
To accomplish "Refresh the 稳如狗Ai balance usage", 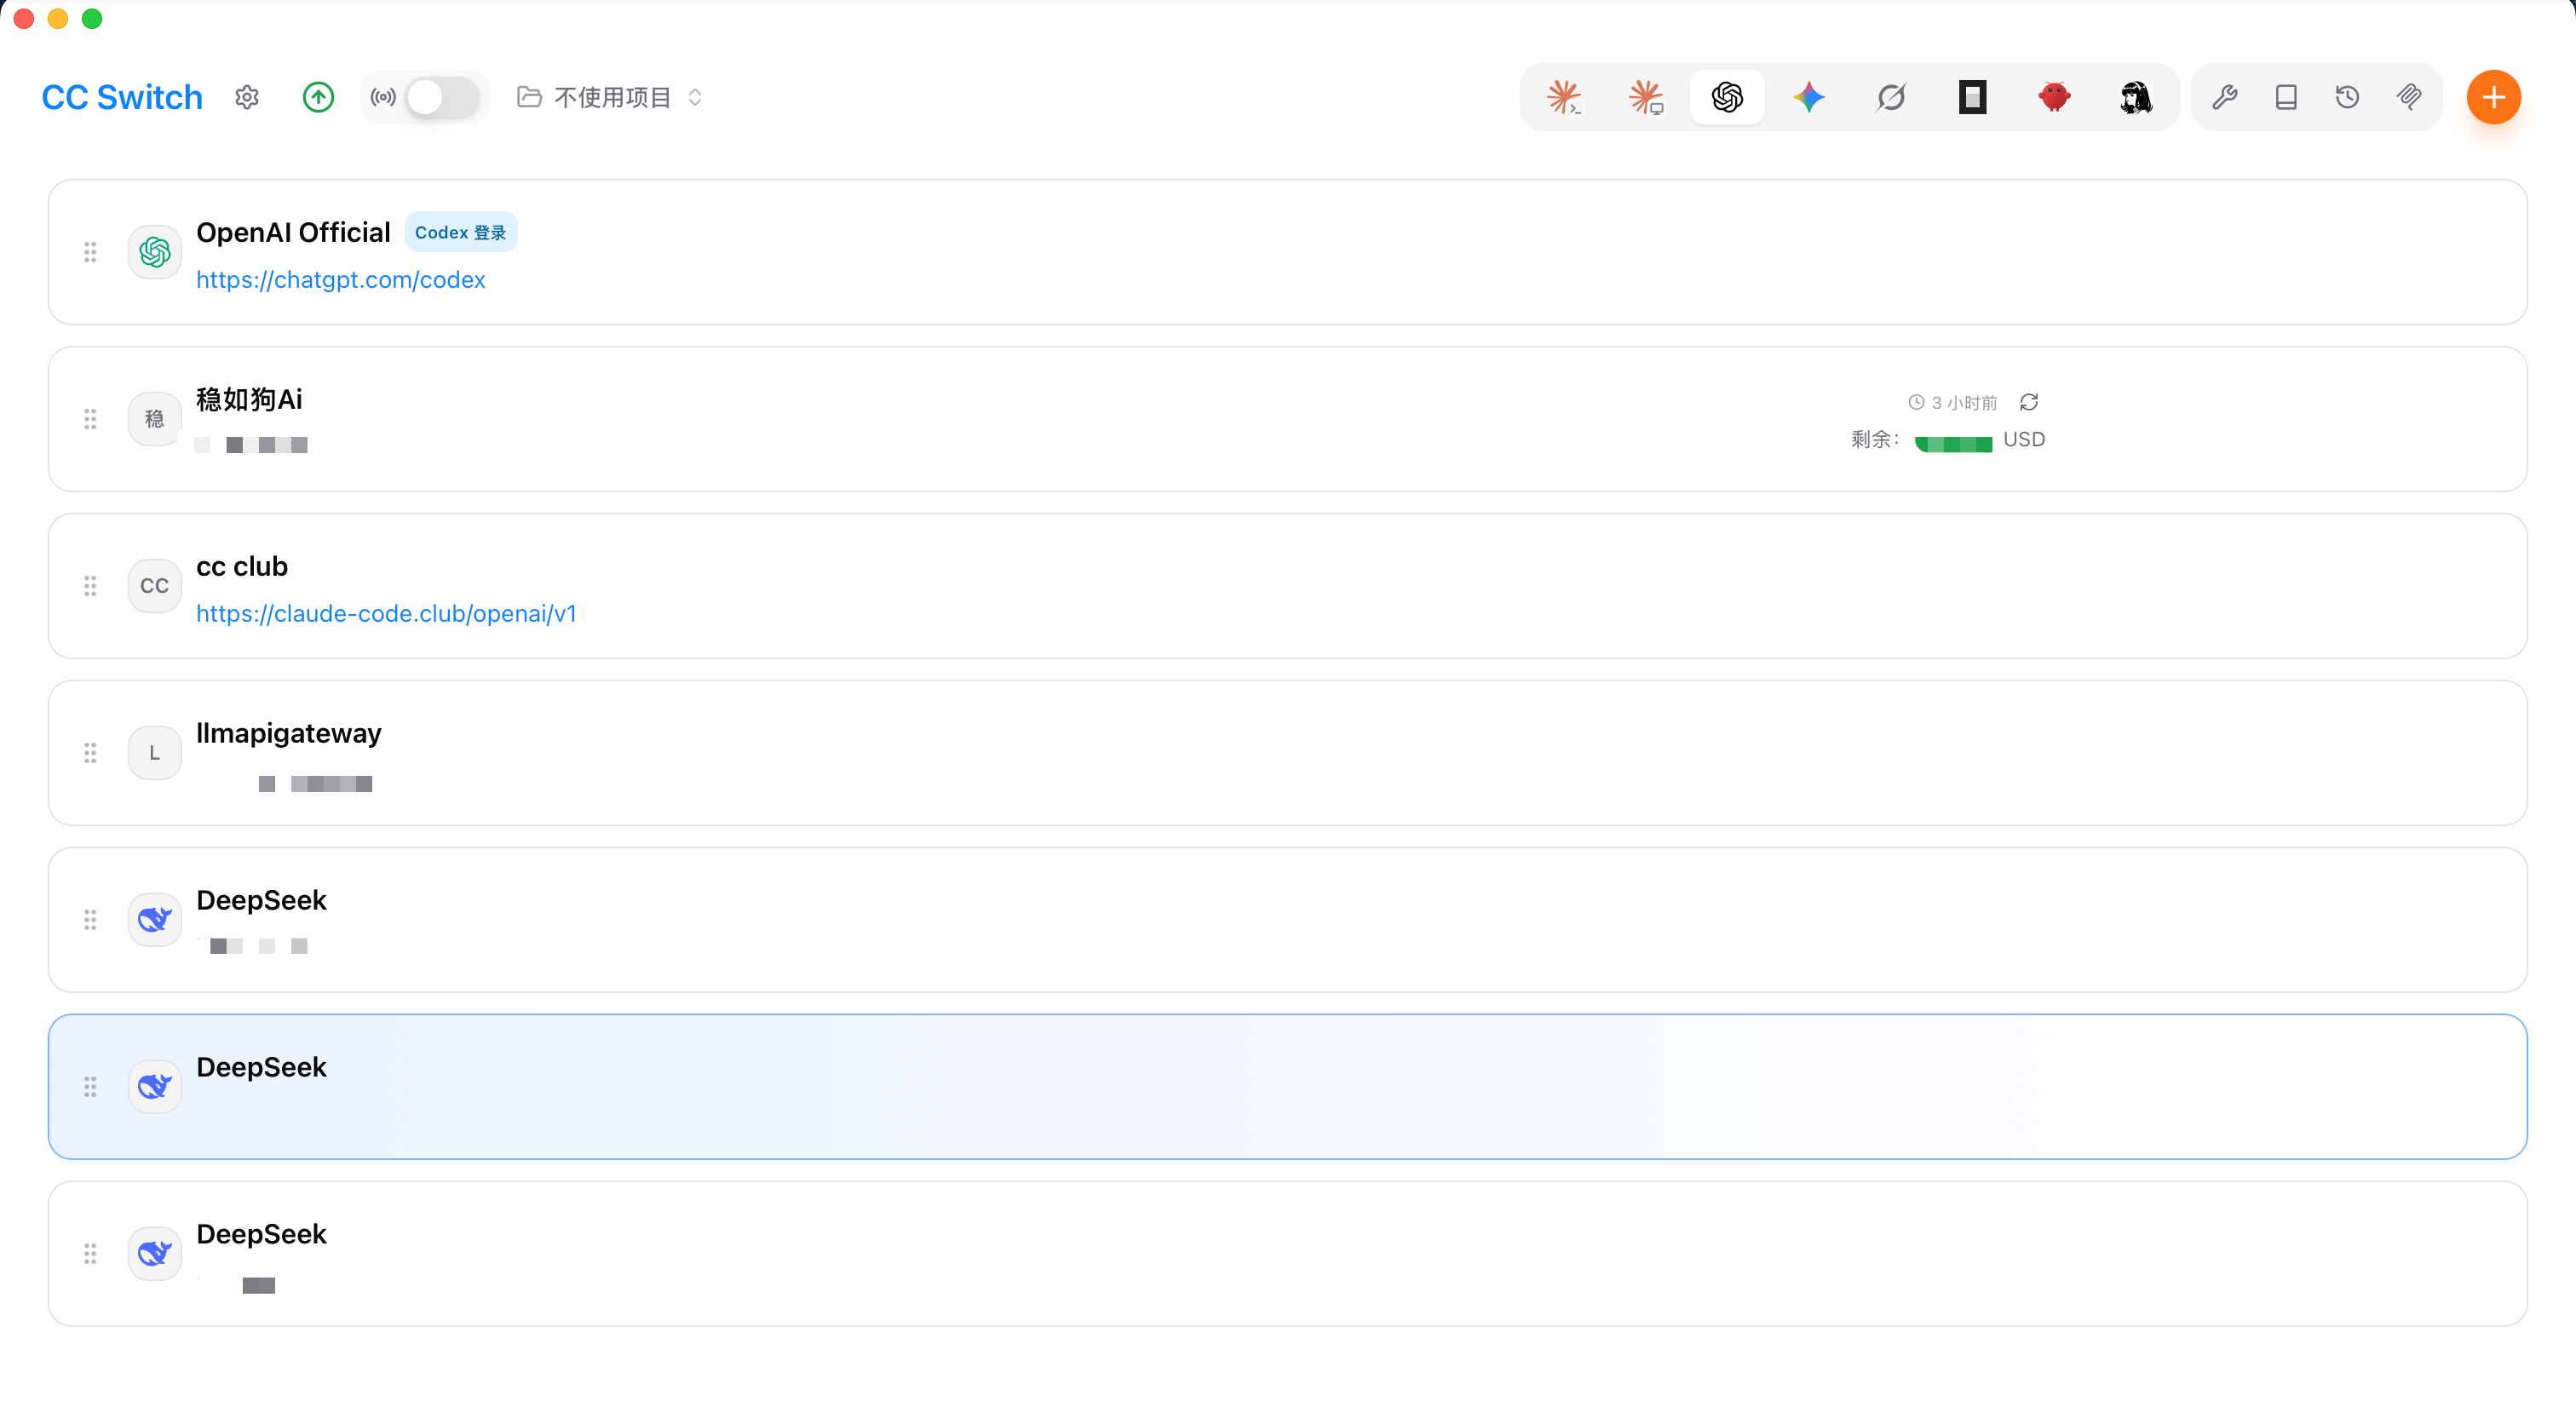I will click(x=2029, y=402).
